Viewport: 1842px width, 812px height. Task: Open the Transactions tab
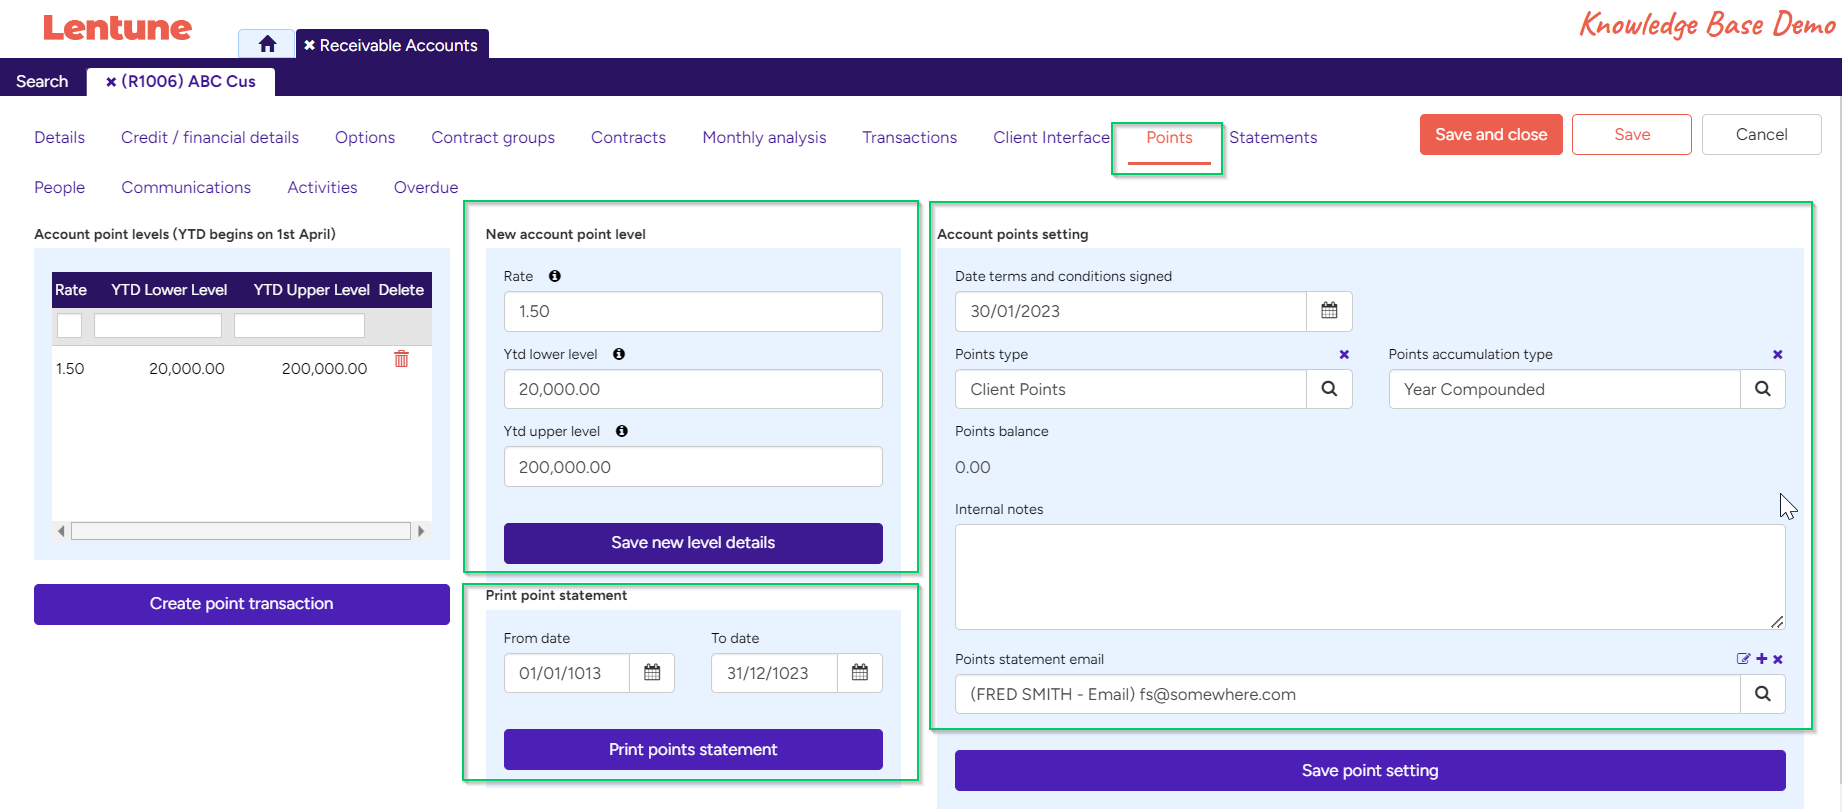(x=910, y=138)
